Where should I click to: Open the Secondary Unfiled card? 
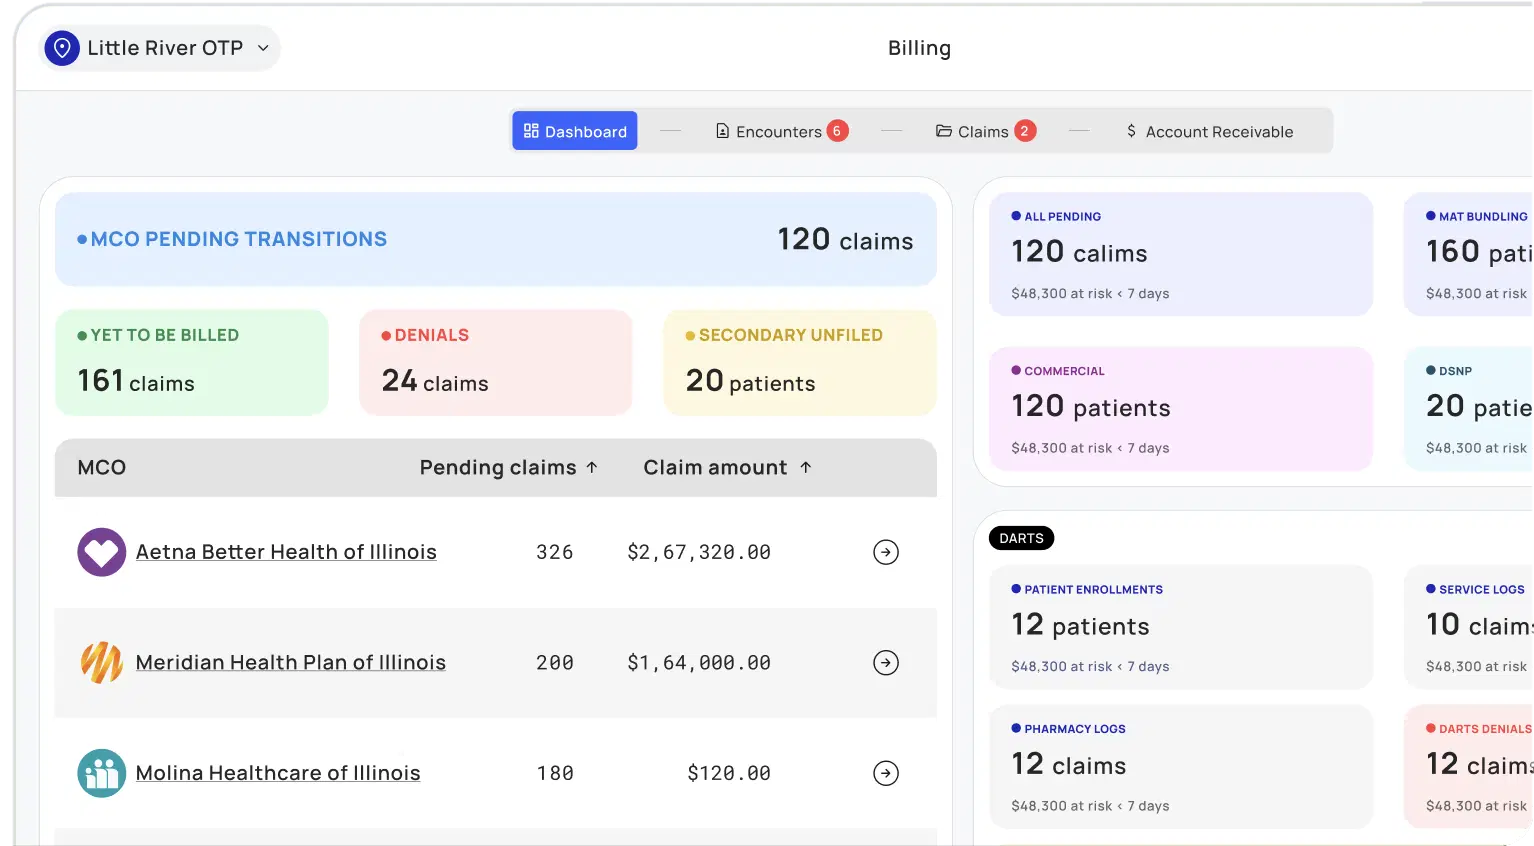pyautogui.click(x=800, y=362)
